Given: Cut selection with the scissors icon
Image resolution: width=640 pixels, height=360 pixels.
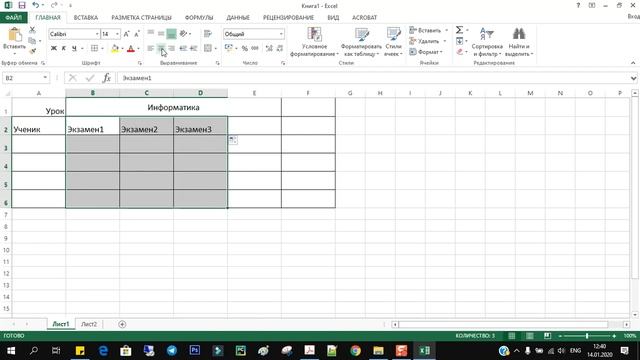Looking at the screenshot, I should click(x=32, y=30).
